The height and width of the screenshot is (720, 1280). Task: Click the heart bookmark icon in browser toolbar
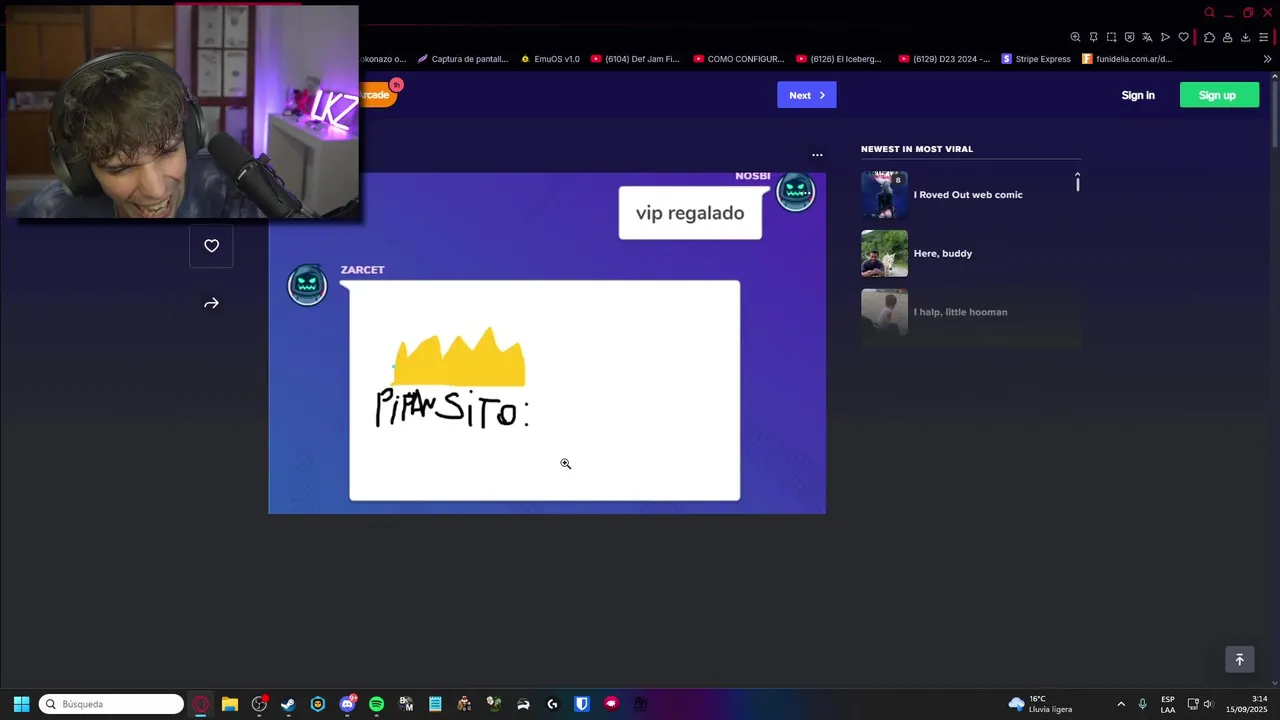[1183, 37]
